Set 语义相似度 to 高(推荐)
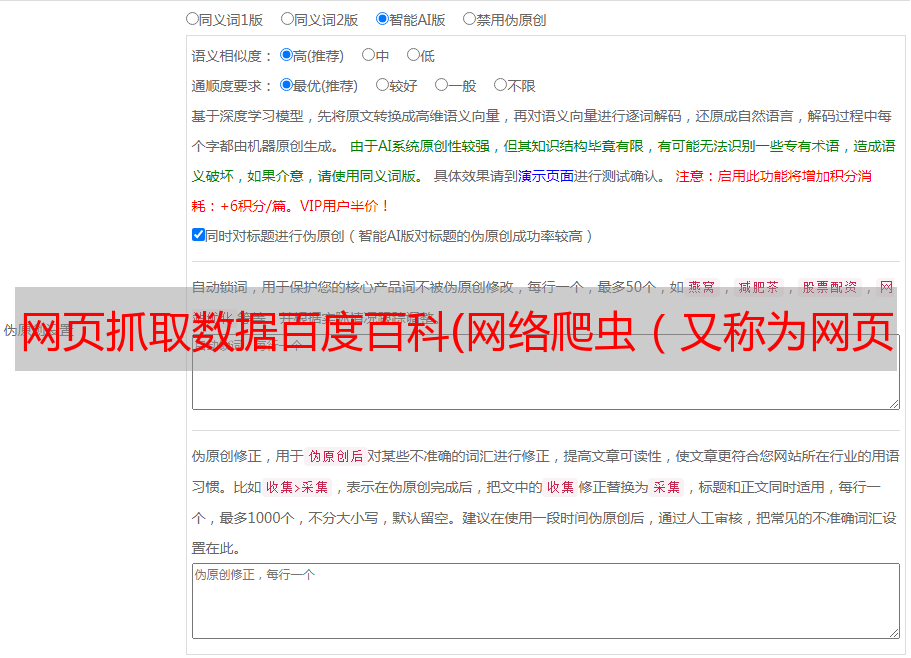This screenshot has width=911, height=658. point(286,55)
